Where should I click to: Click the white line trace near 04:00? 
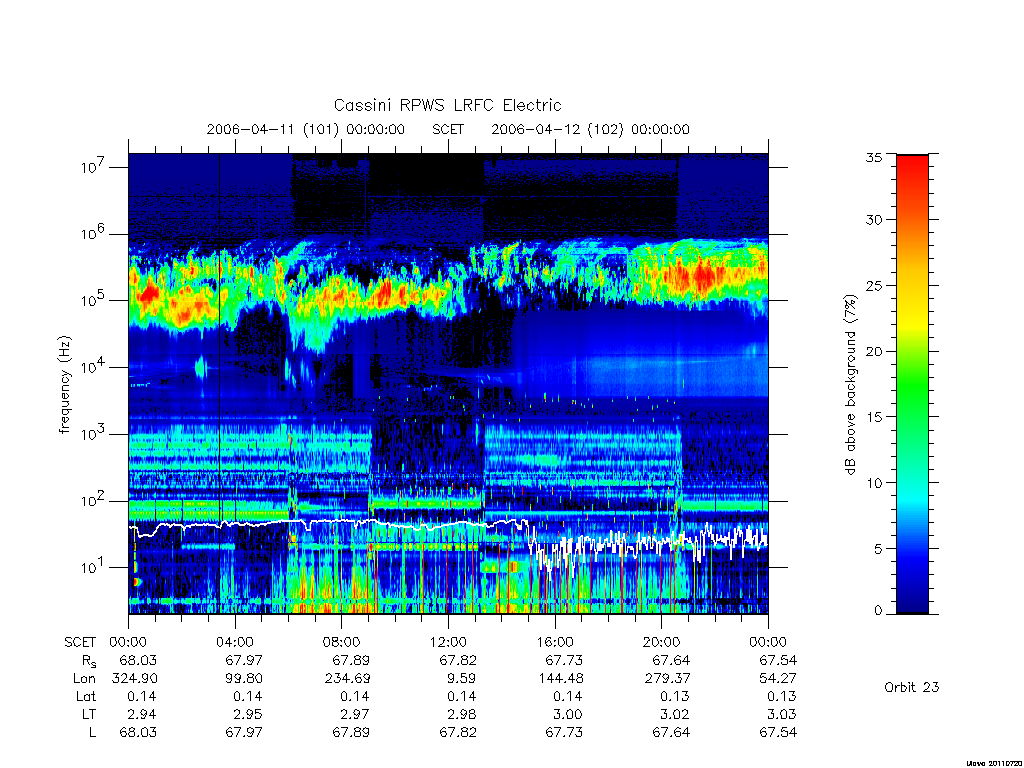(234, 524)
